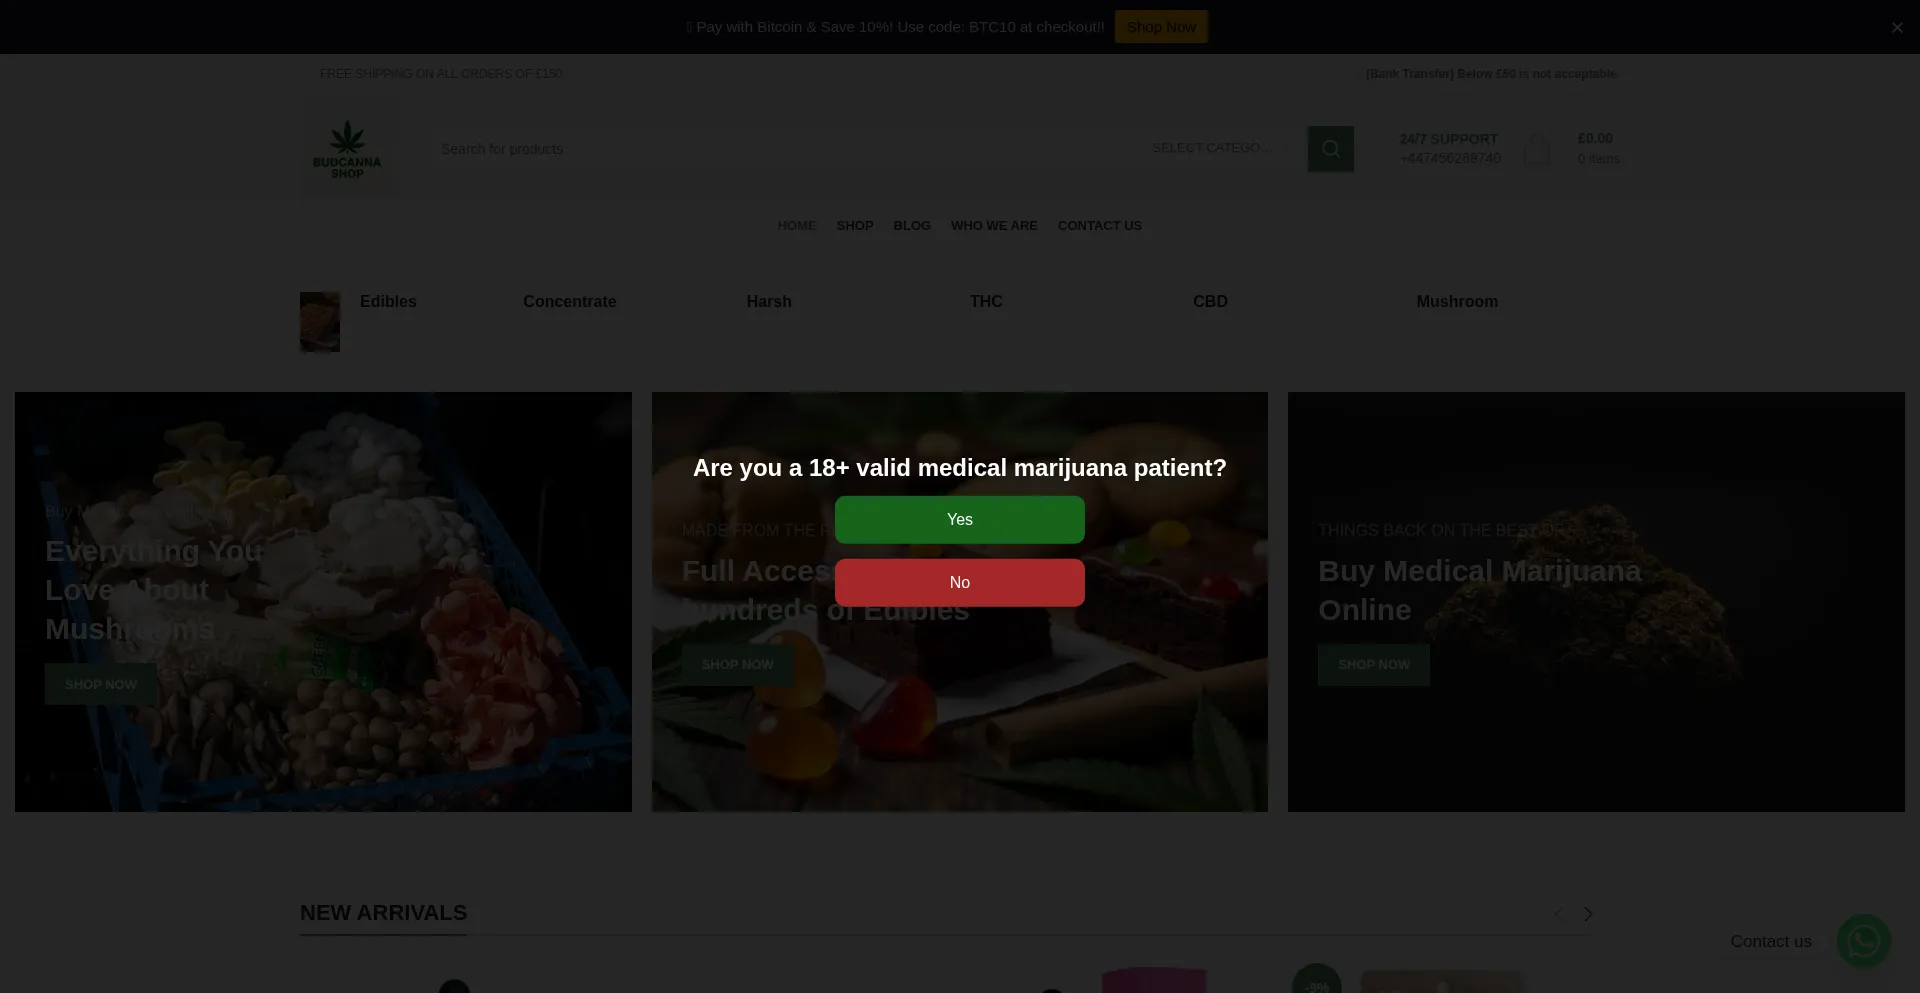Click the Budcanna Shop leaf logo
The width and height of the screenshot is (1920, 993).
348,149
